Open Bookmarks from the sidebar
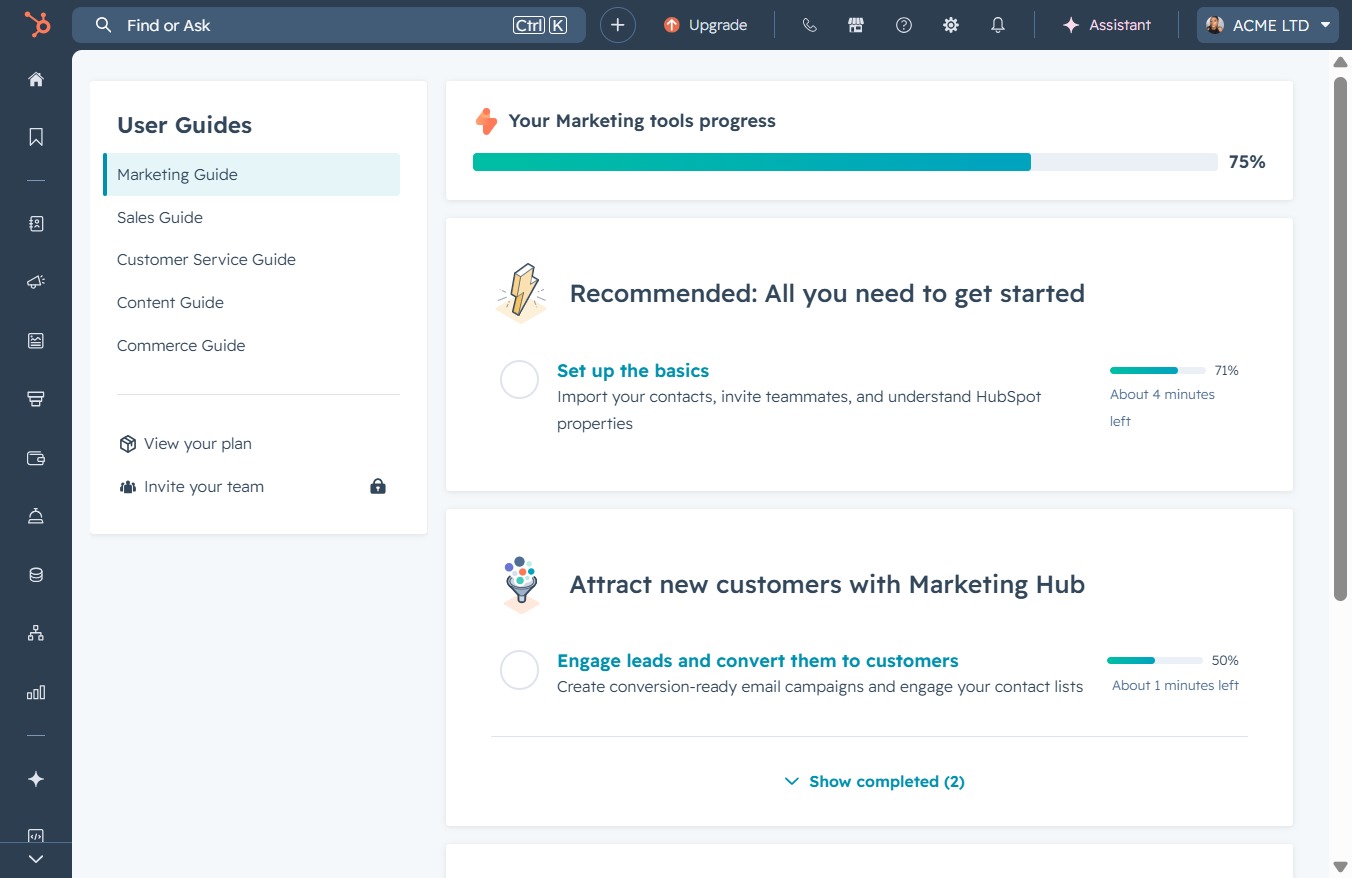1352x878 pixels. 36,137
